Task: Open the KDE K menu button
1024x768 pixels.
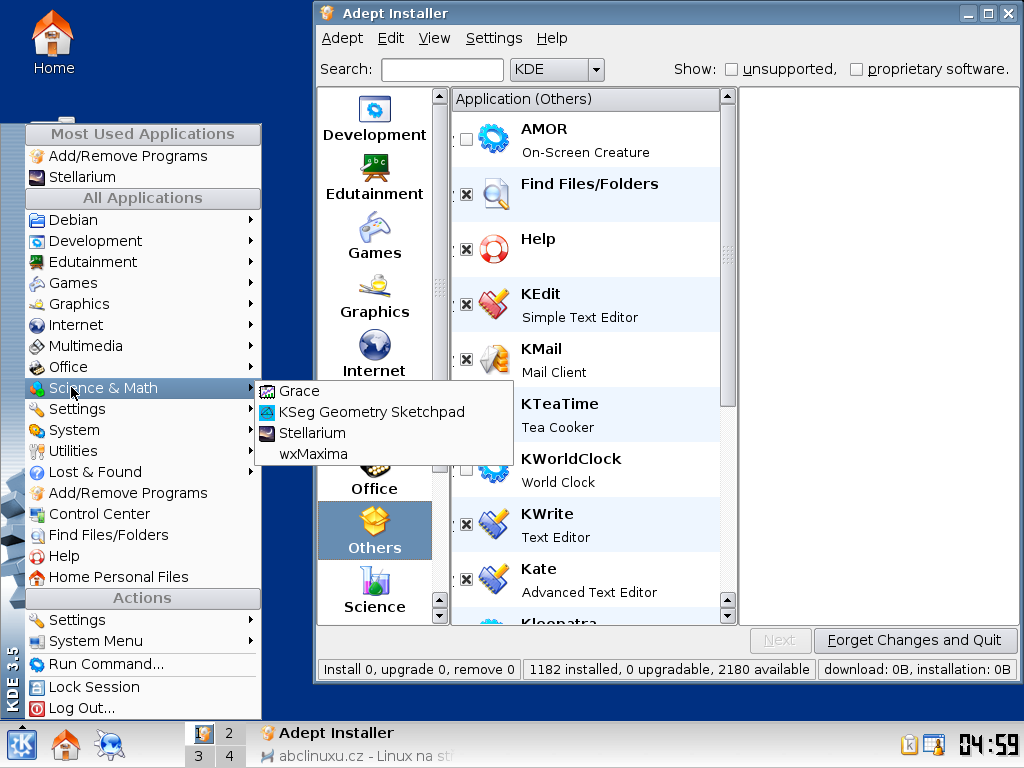Action: (x=22, y=744)
